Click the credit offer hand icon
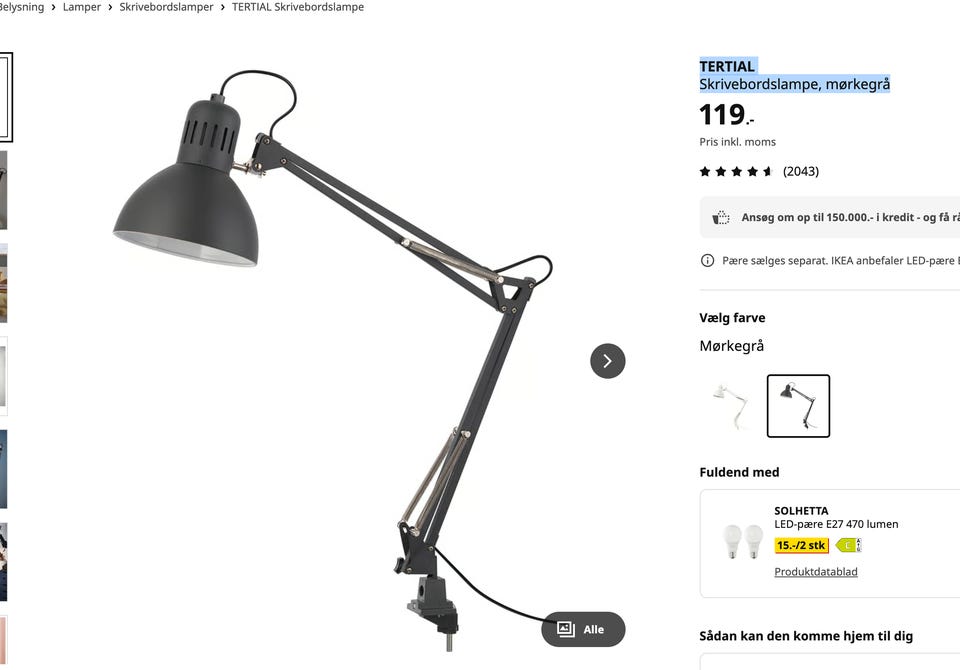 tap(721, 217)
